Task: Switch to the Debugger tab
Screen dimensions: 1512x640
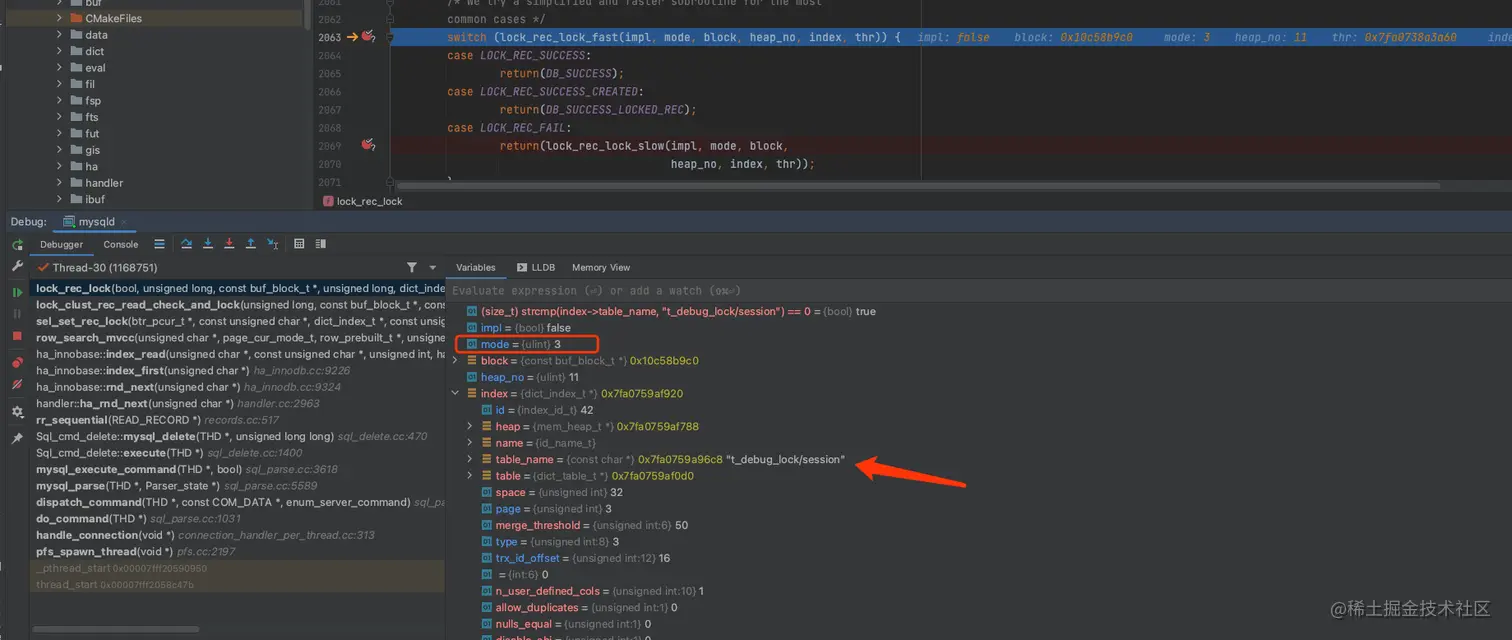Action: pos(61,244)
